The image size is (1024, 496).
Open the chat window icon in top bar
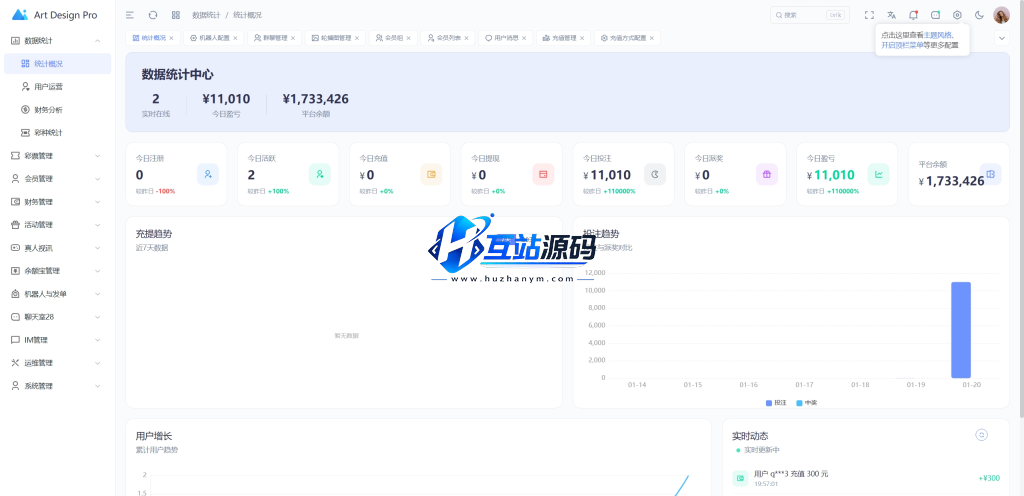tap(935, 15)
